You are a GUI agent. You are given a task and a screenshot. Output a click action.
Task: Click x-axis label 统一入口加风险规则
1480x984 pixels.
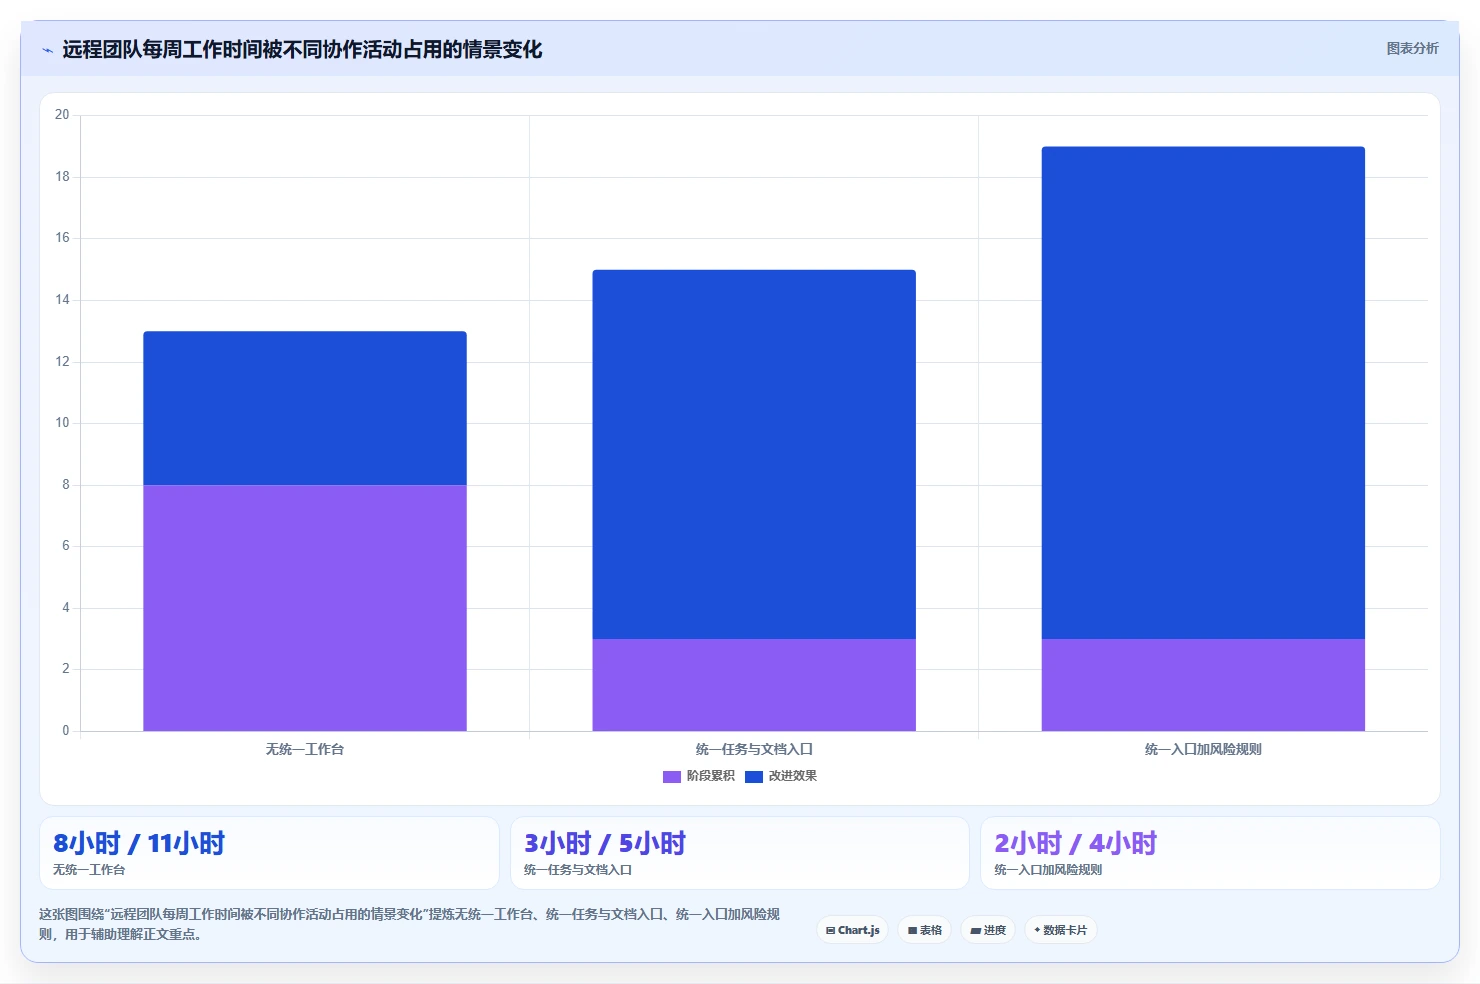point(1203,749)
